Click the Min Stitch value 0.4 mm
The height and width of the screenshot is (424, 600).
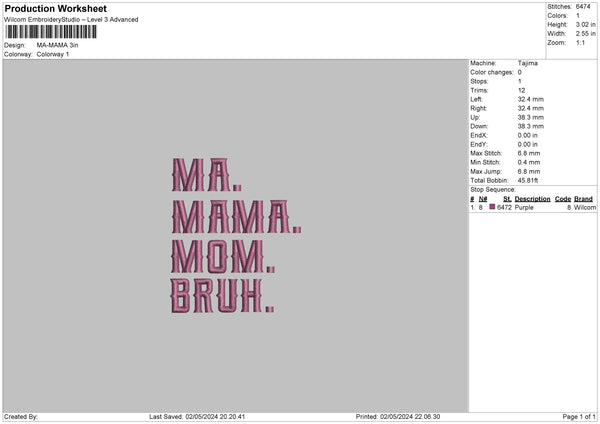tap(529, 162)
